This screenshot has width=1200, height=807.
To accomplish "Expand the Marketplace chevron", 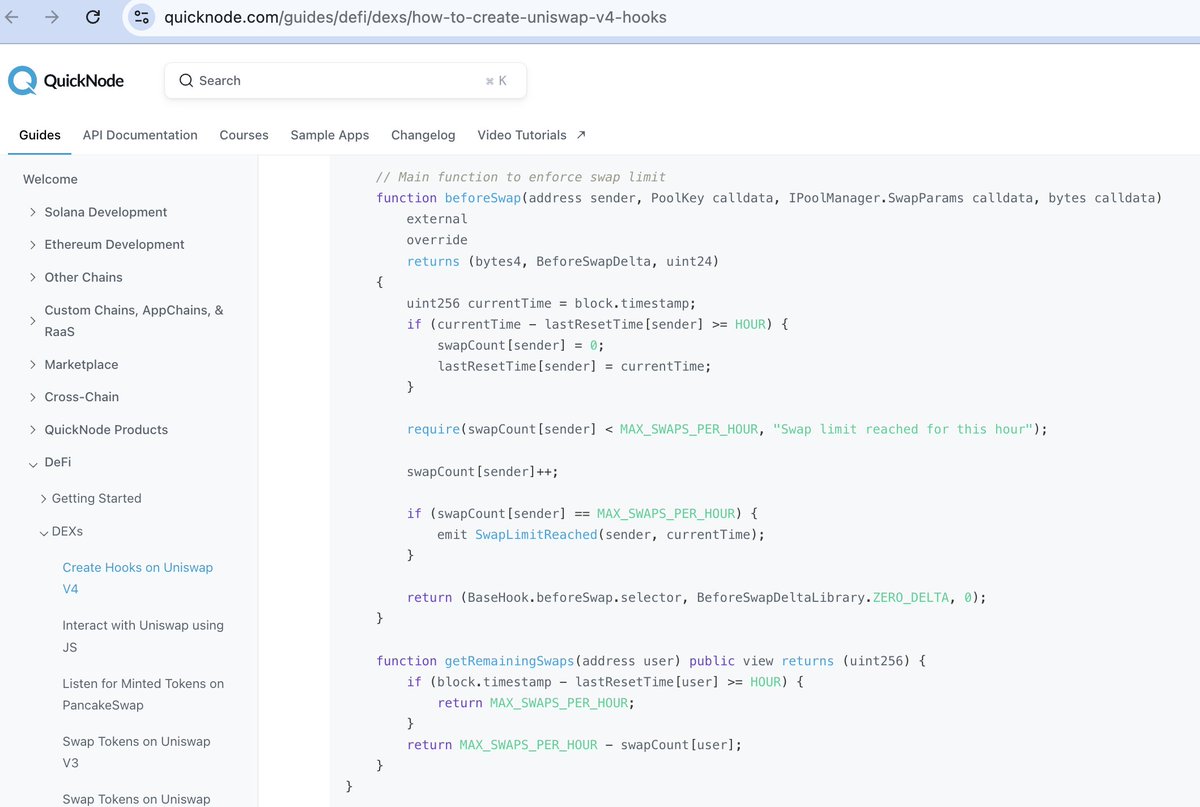I will tap(33, 365).
